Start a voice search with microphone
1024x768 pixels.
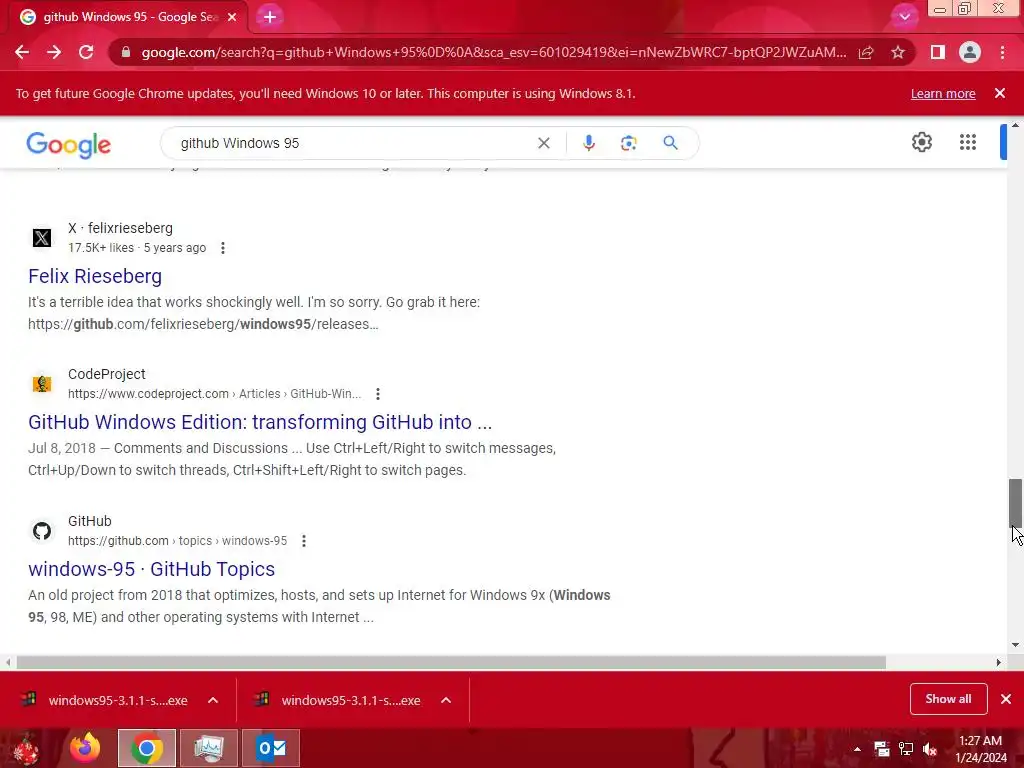tap(589, 143)
